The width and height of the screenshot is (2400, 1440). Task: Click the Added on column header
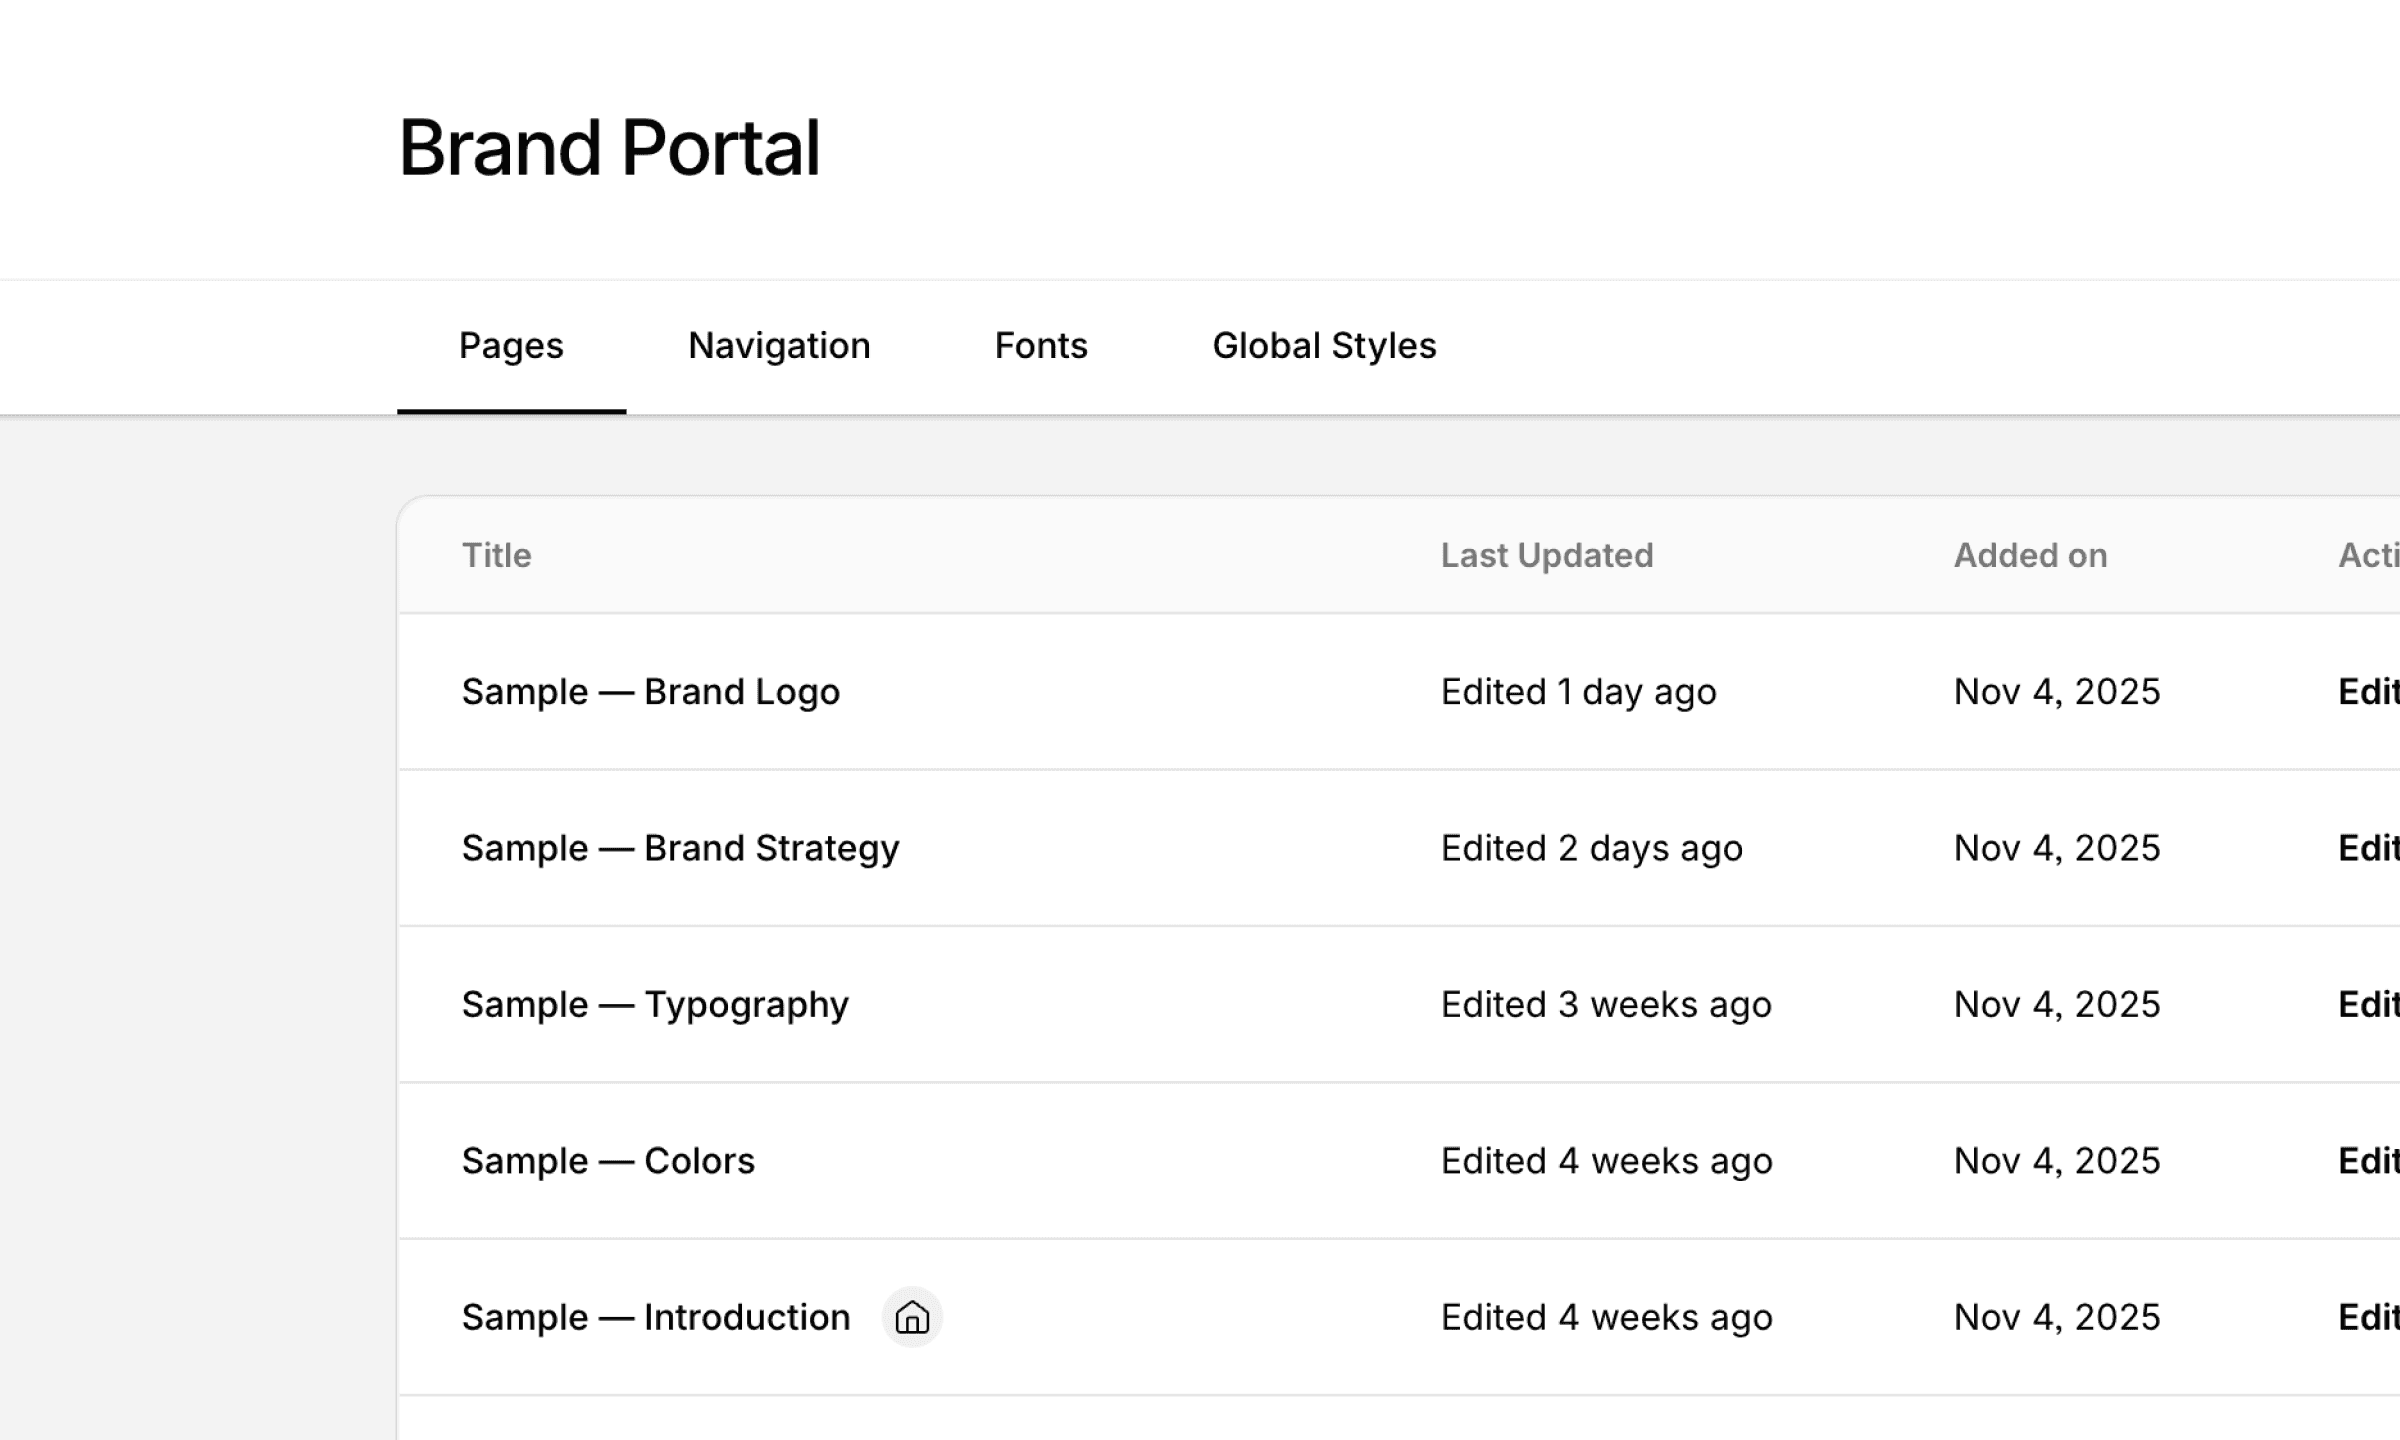click(x=2030, y=555)
